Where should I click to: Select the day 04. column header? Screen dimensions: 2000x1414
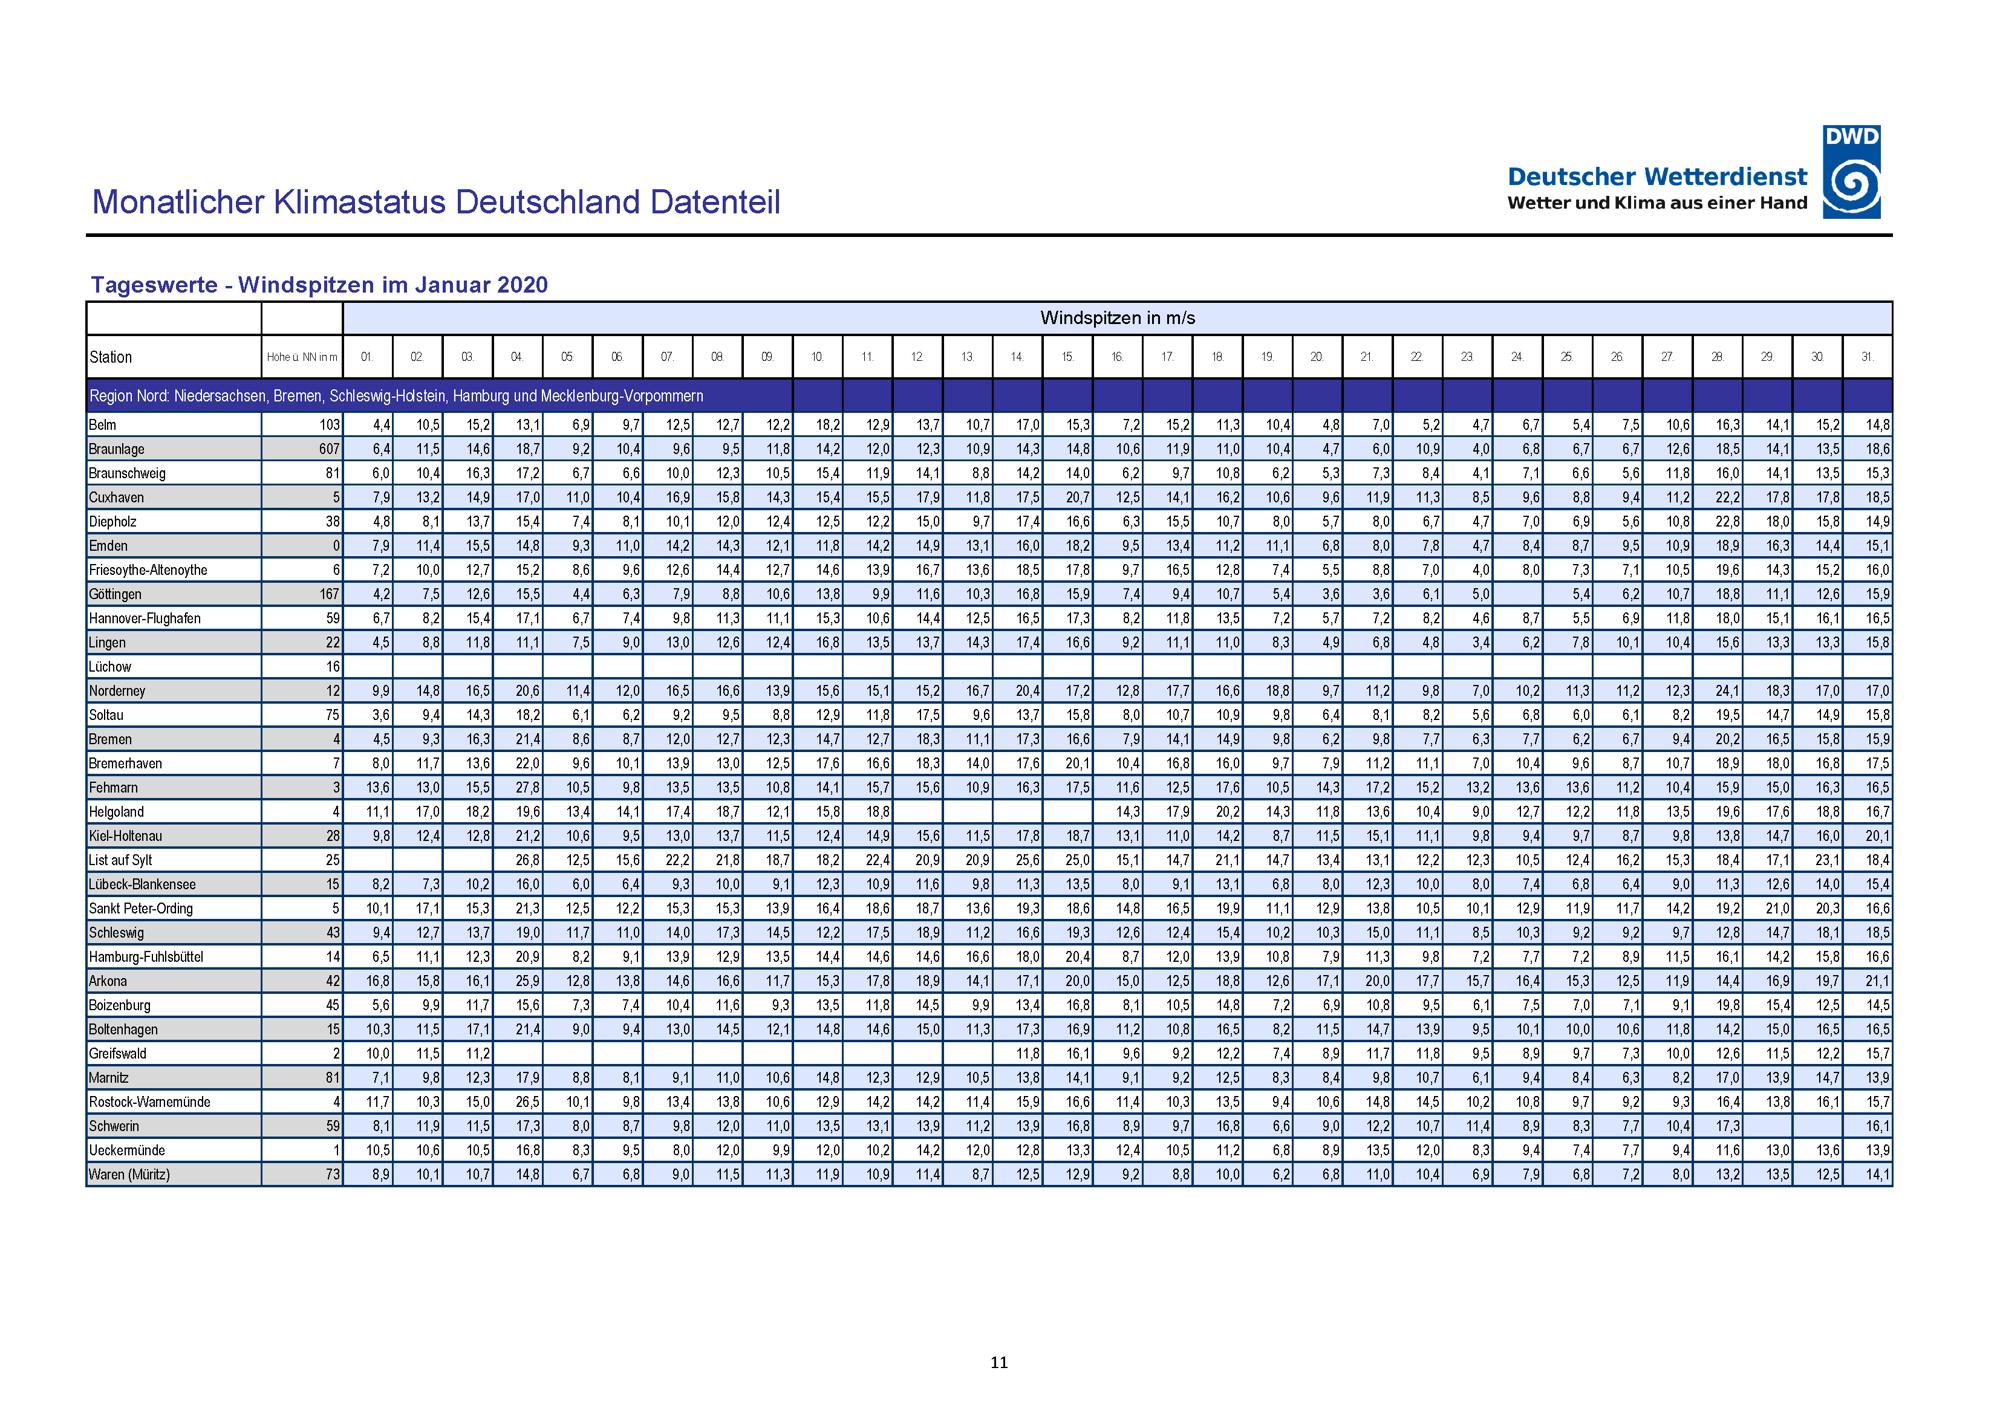tap(517, 357)
